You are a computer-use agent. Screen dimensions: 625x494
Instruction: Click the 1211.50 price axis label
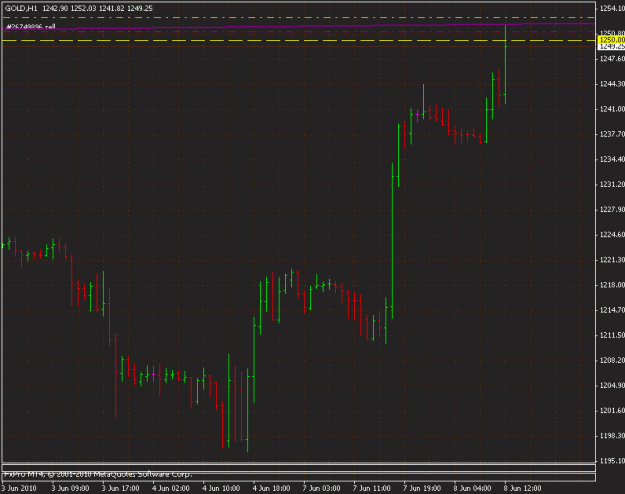click(x=612, y=335)
